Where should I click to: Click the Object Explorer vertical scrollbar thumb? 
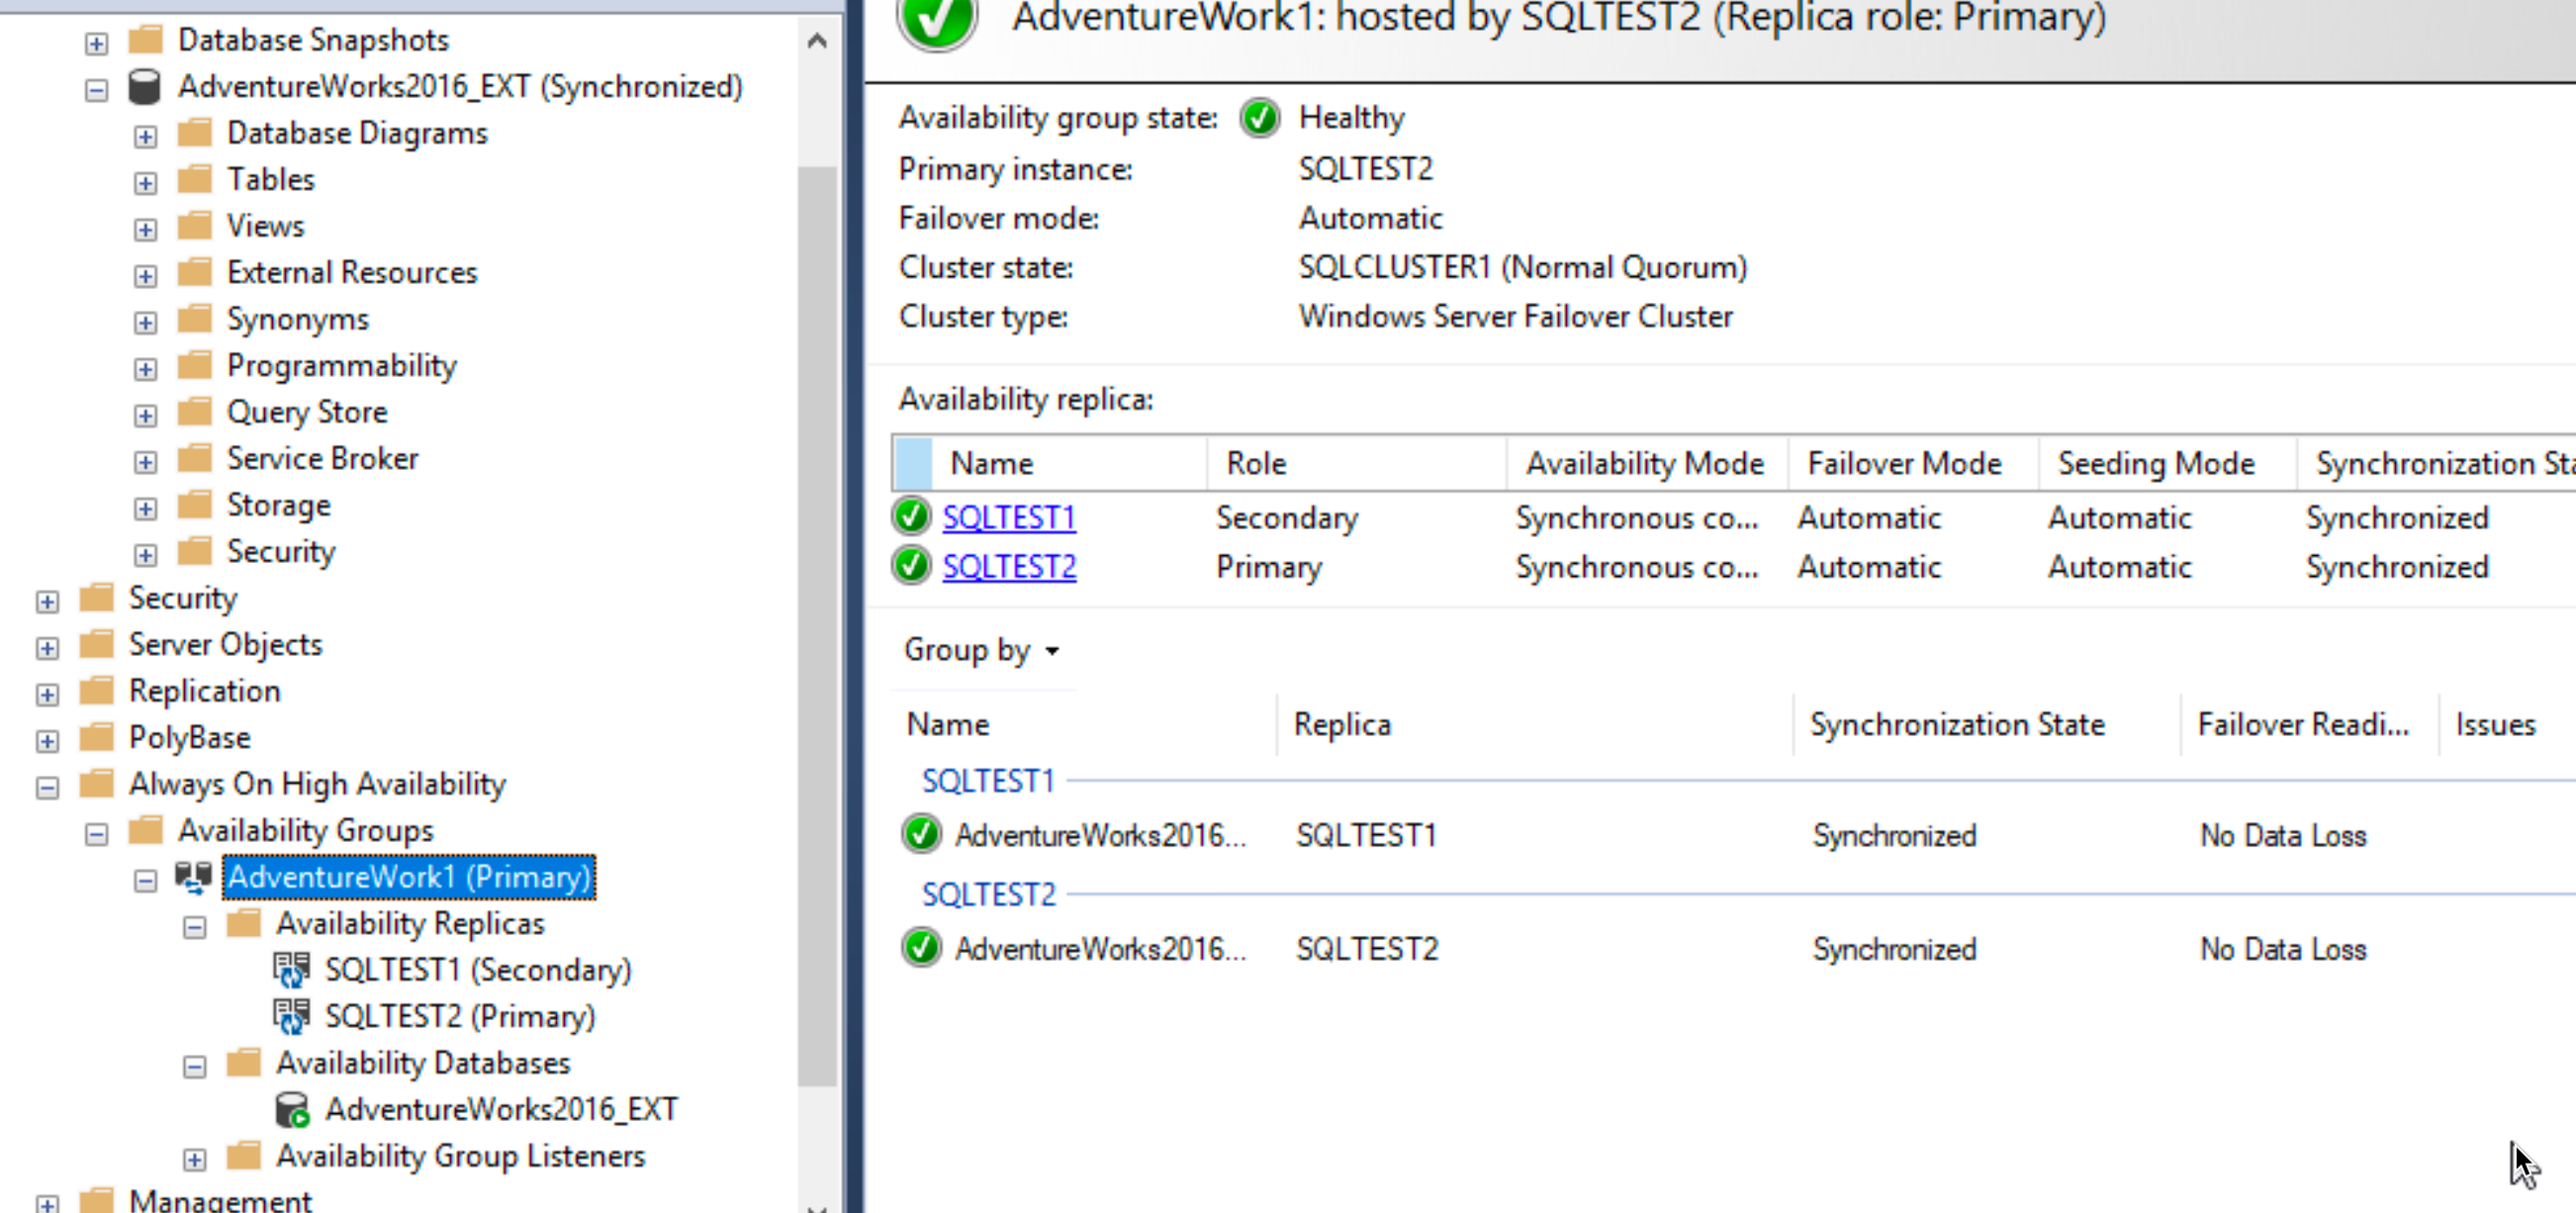click(x=817, y=625)
